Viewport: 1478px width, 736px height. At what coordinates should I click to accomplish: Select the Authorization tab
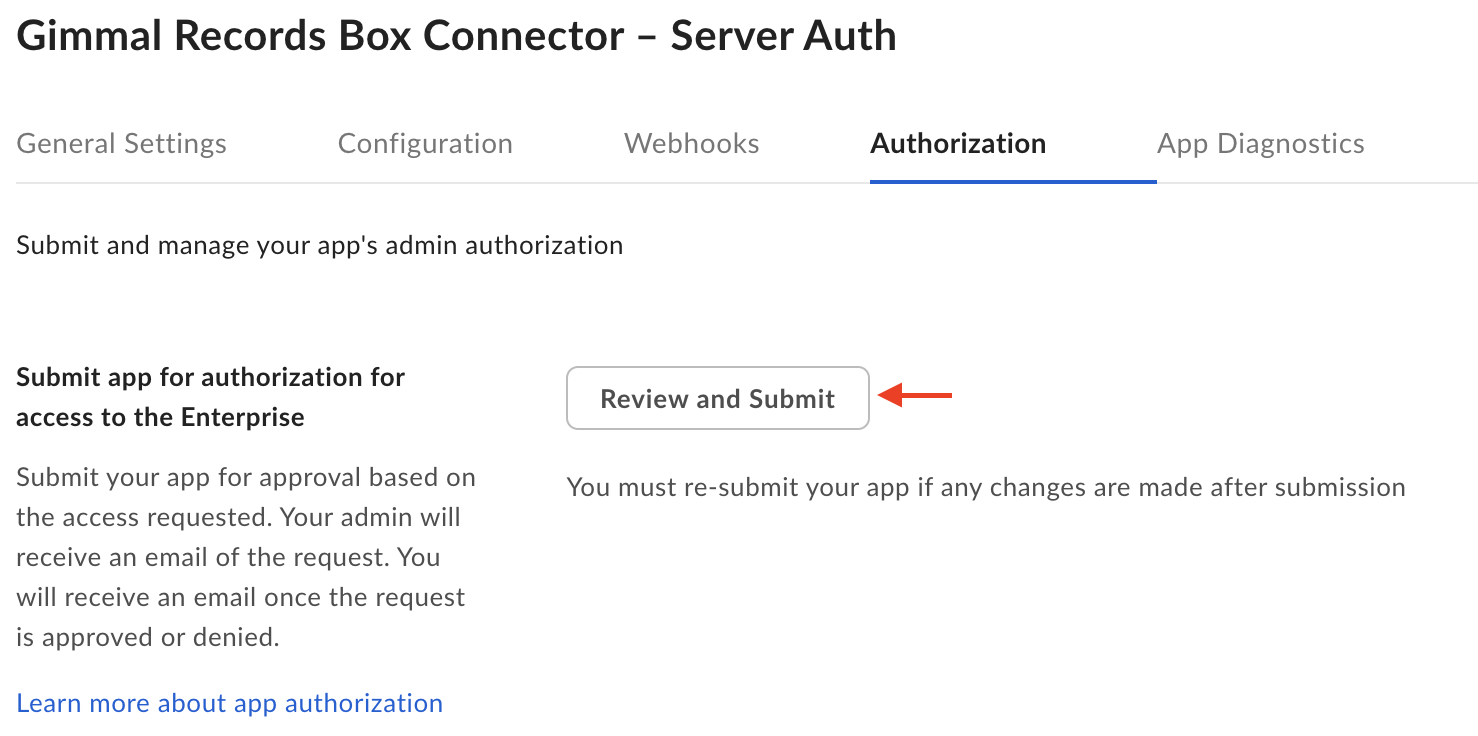958,144
